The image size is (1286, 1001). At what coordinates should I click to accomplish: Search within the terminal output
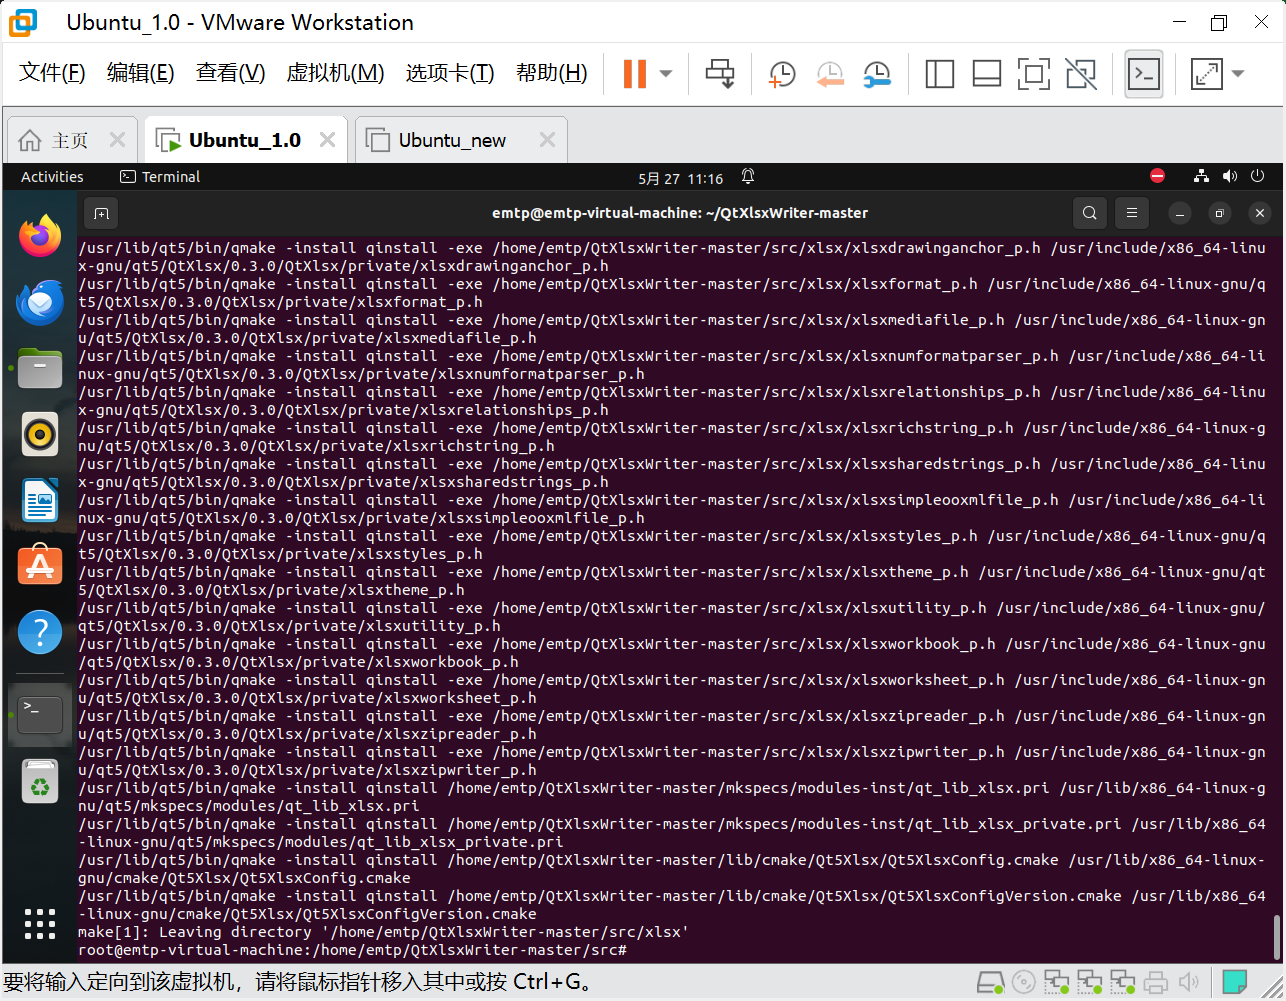pyautogui.click(x=1090, y=213)
